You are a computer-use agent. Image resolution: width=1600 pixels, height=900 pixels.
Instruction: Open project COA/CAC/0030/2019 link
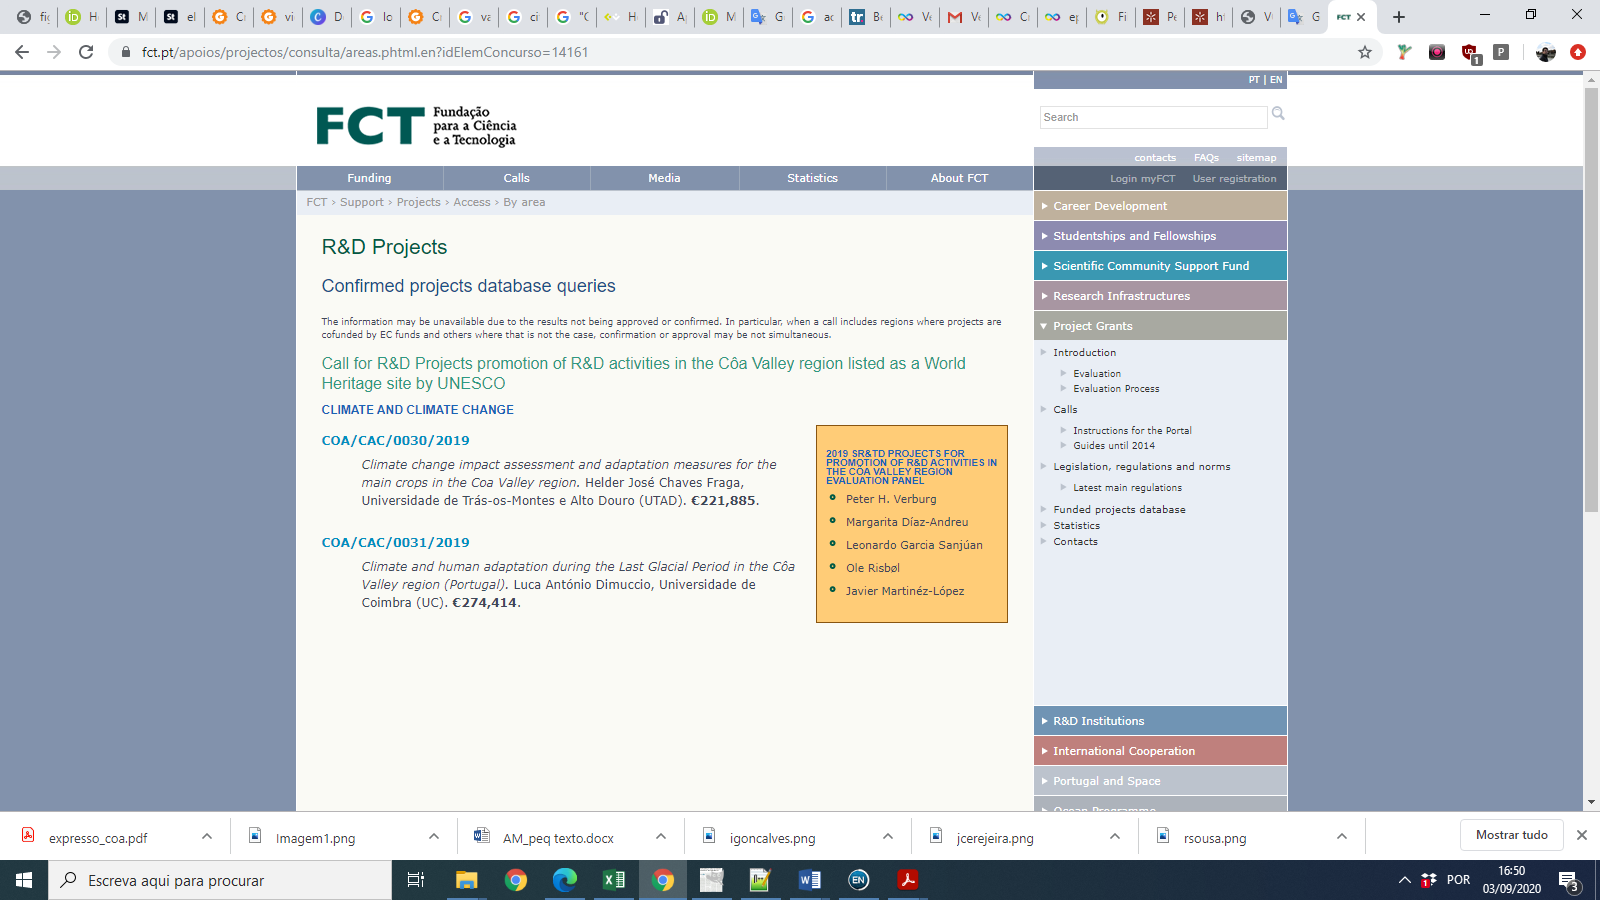(x=395, y=440)
